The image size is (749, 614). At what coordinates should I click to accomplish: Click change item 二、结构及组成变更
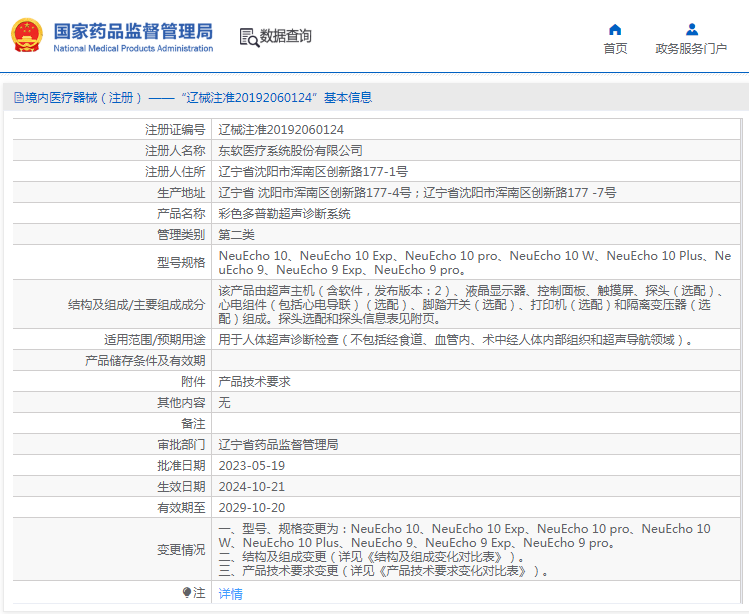coord(372,557)
